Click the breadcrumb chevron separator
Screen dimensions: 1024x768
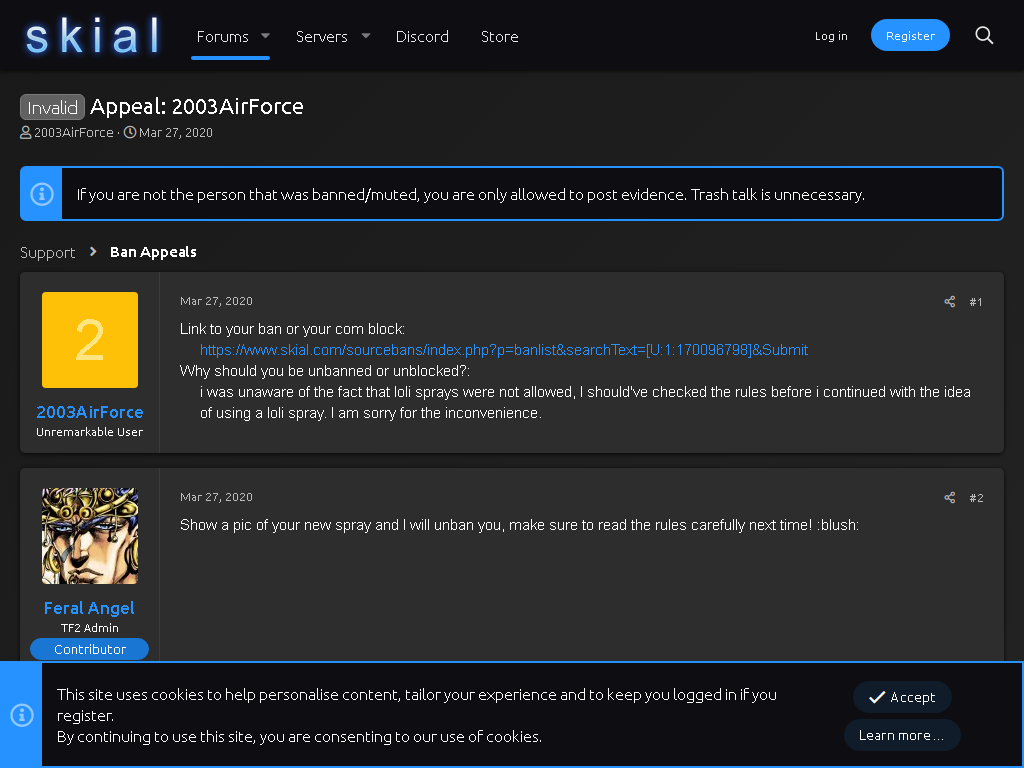point(93,251)
